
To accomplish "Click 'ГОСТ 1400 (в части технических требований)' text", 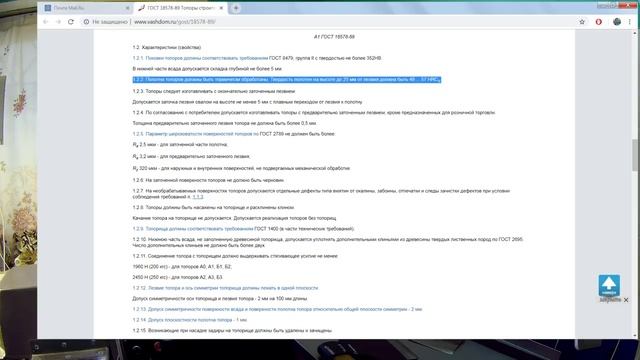I will [x=304, y=229].
